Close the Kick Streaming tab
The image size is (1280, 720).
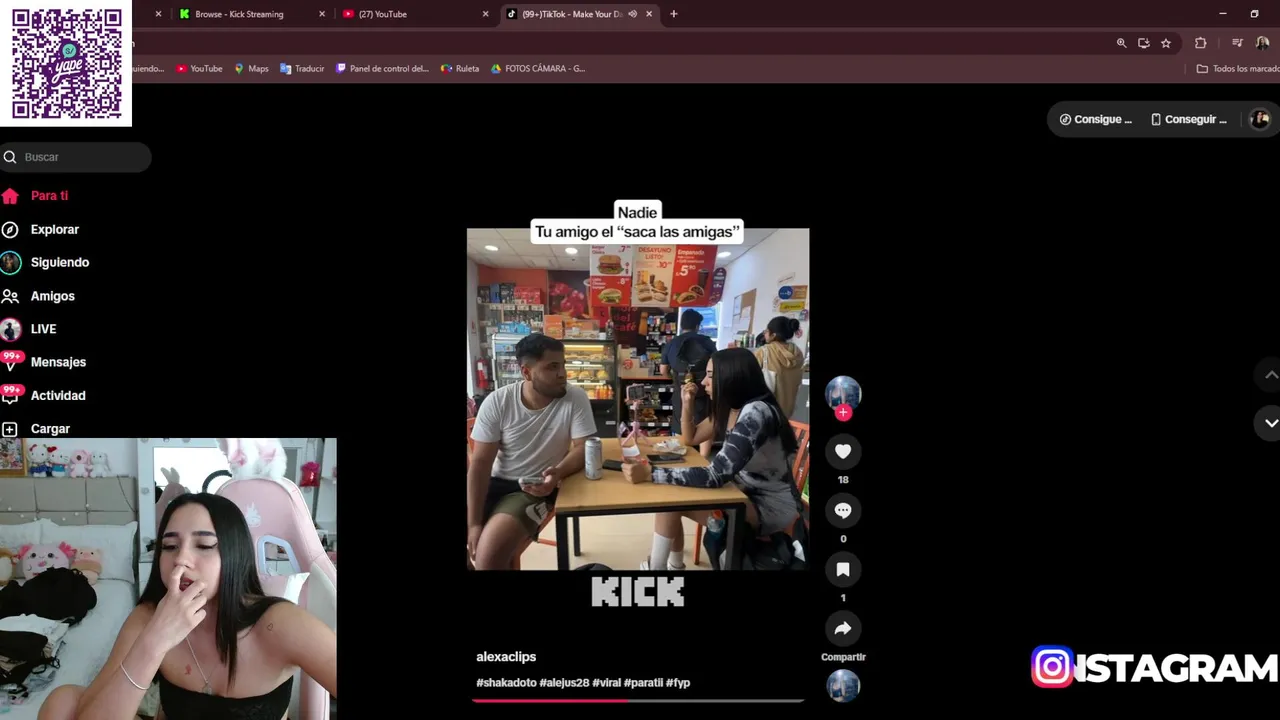[321, 14]
